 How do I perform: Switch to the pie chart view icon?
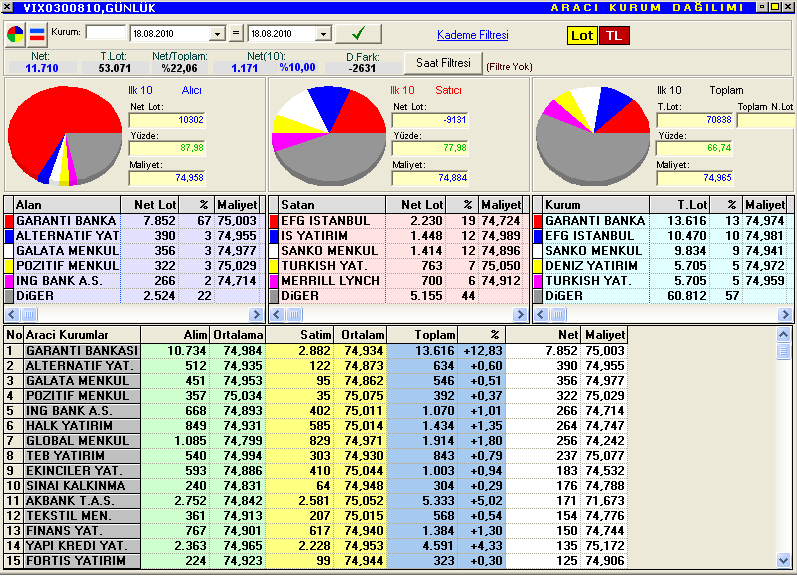point(15,35)
